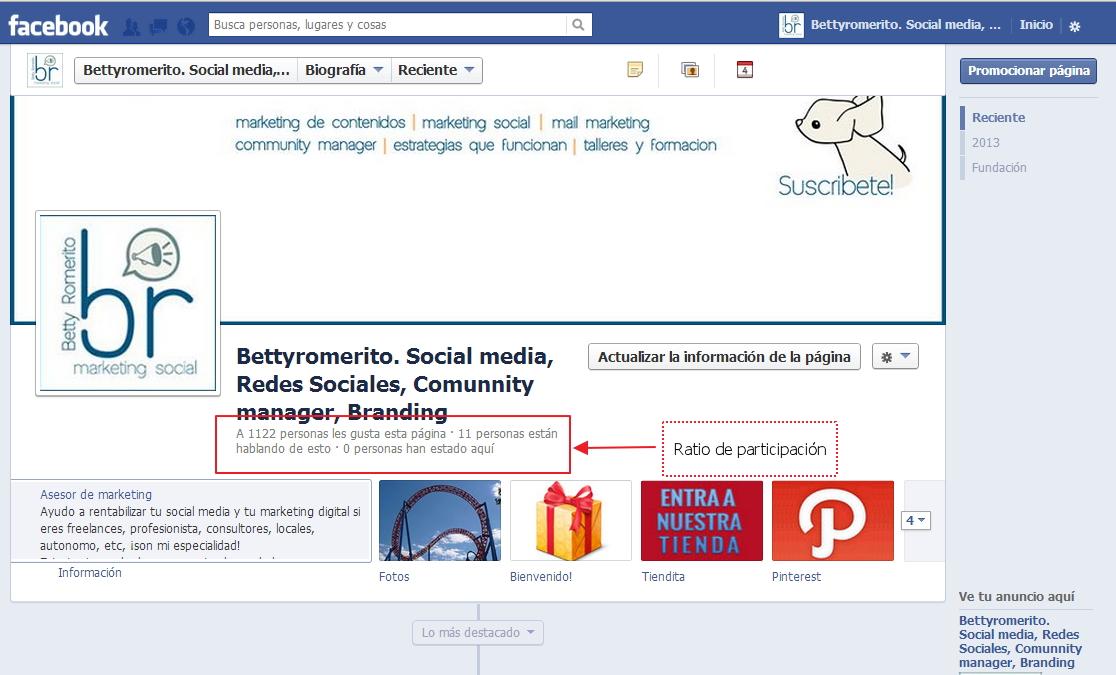Image resolution: width=1116 pixels, height=675 pixels.
Task: Open the Entra a Nuestra Tienda thumbnail
Action: [702, 520]
